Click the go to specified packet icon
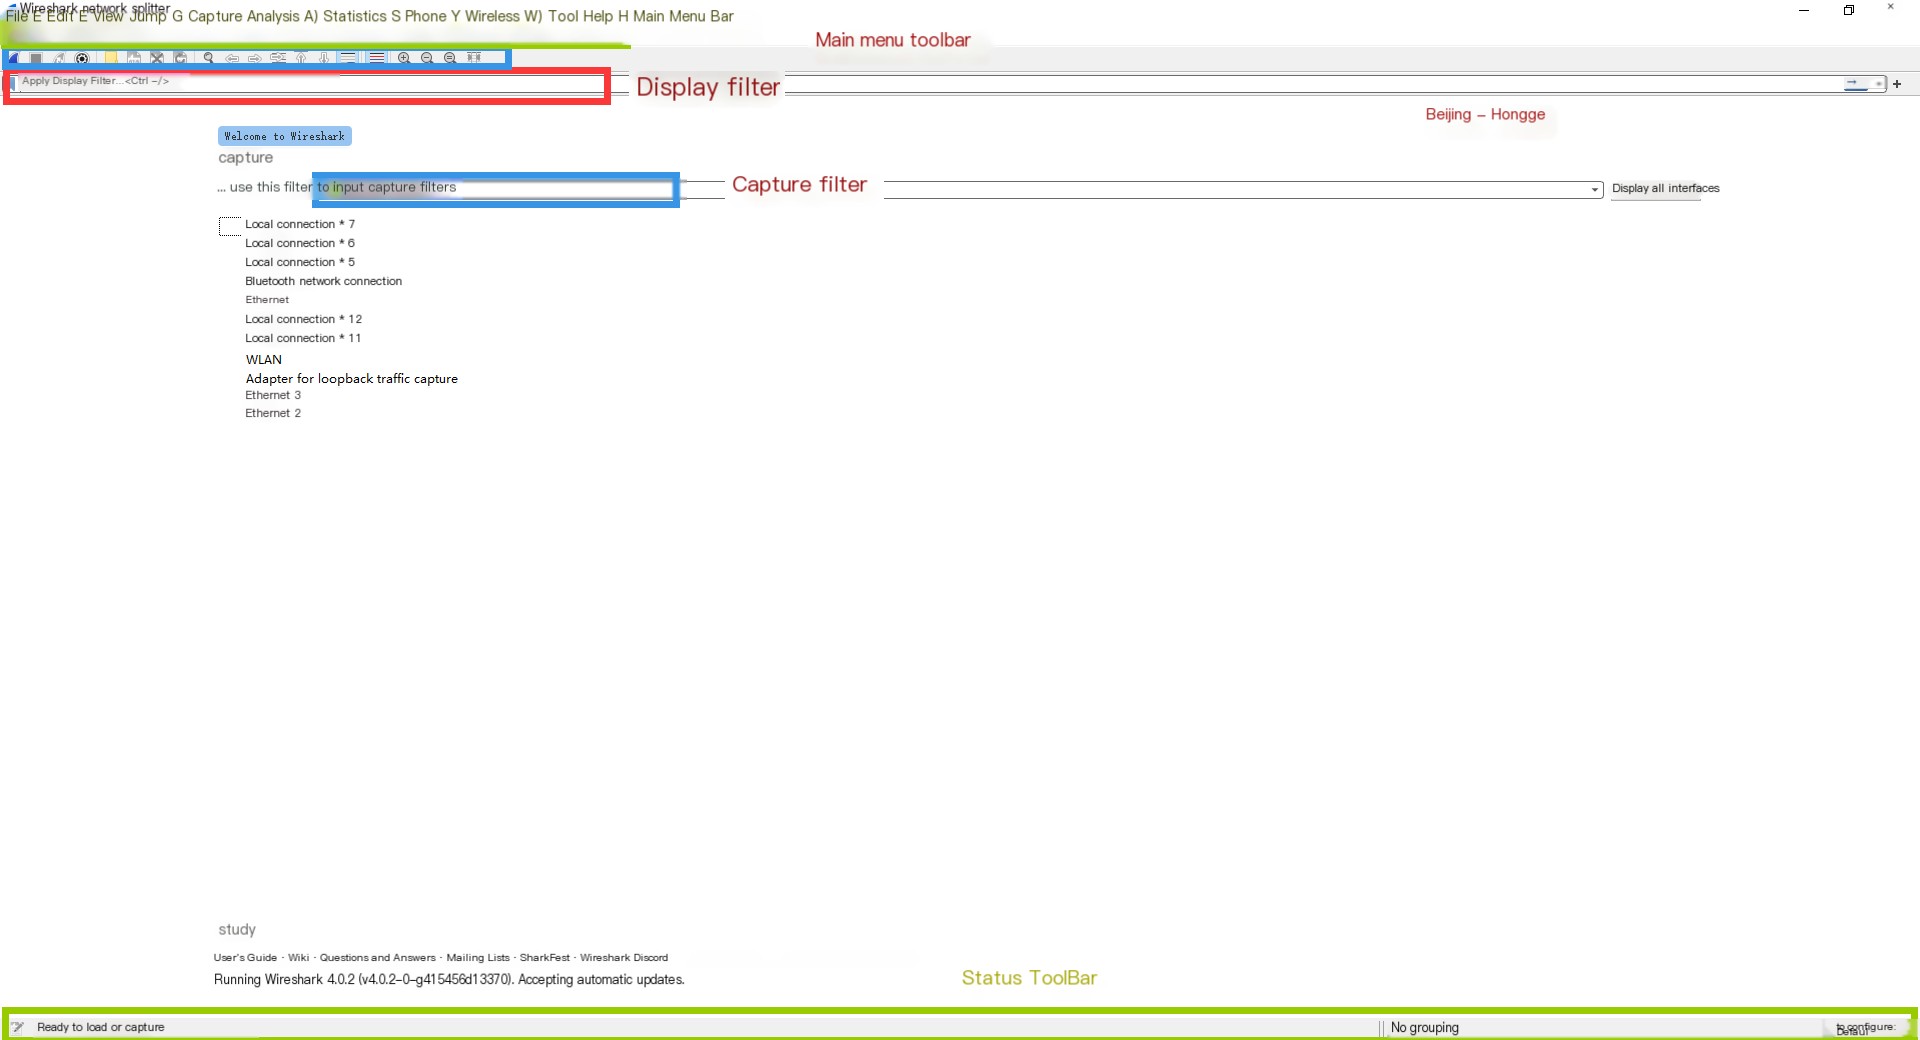The image size is (1920, 1040). pyautogui.click(x=278, y=58)
